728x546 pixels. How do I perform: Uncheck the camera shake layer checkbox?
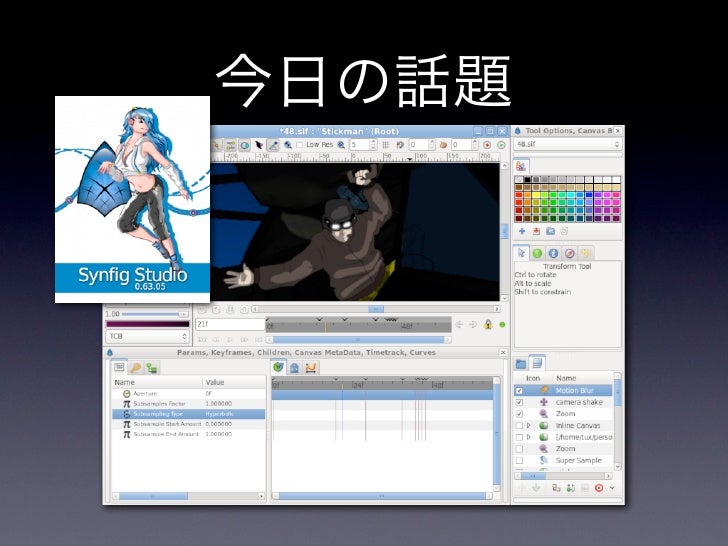[519, 402]
